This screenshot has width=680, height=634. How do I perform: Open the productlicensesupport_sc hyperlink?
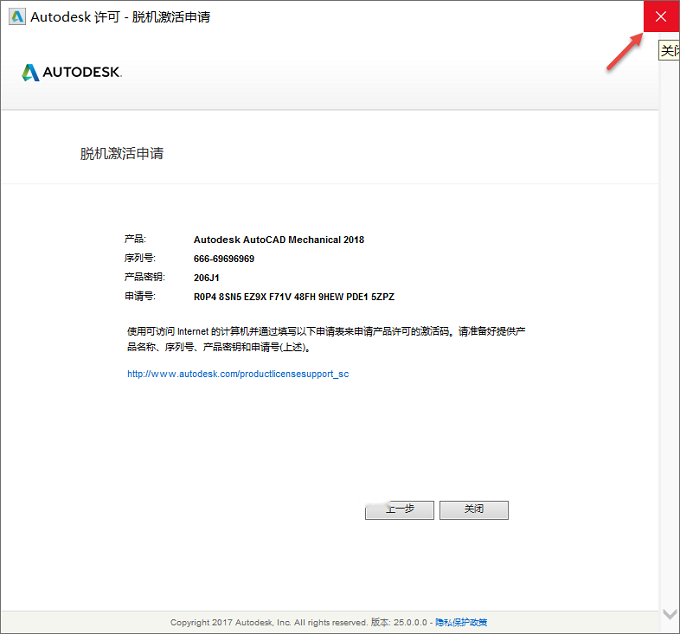point(238,374)
